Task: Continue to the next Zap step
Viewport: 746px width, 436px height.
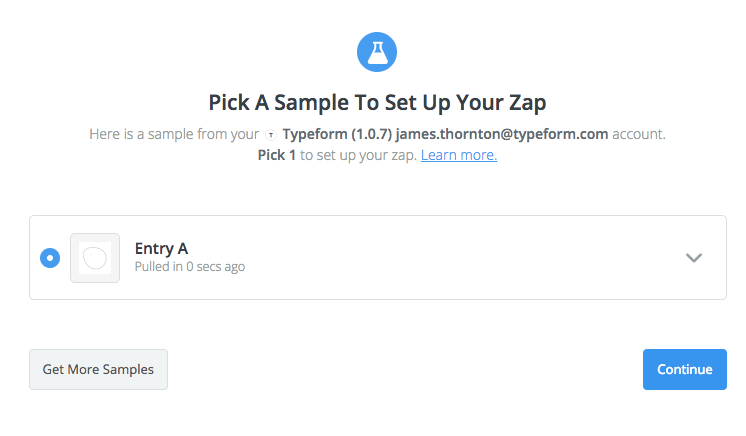Action: pos(685,369)
